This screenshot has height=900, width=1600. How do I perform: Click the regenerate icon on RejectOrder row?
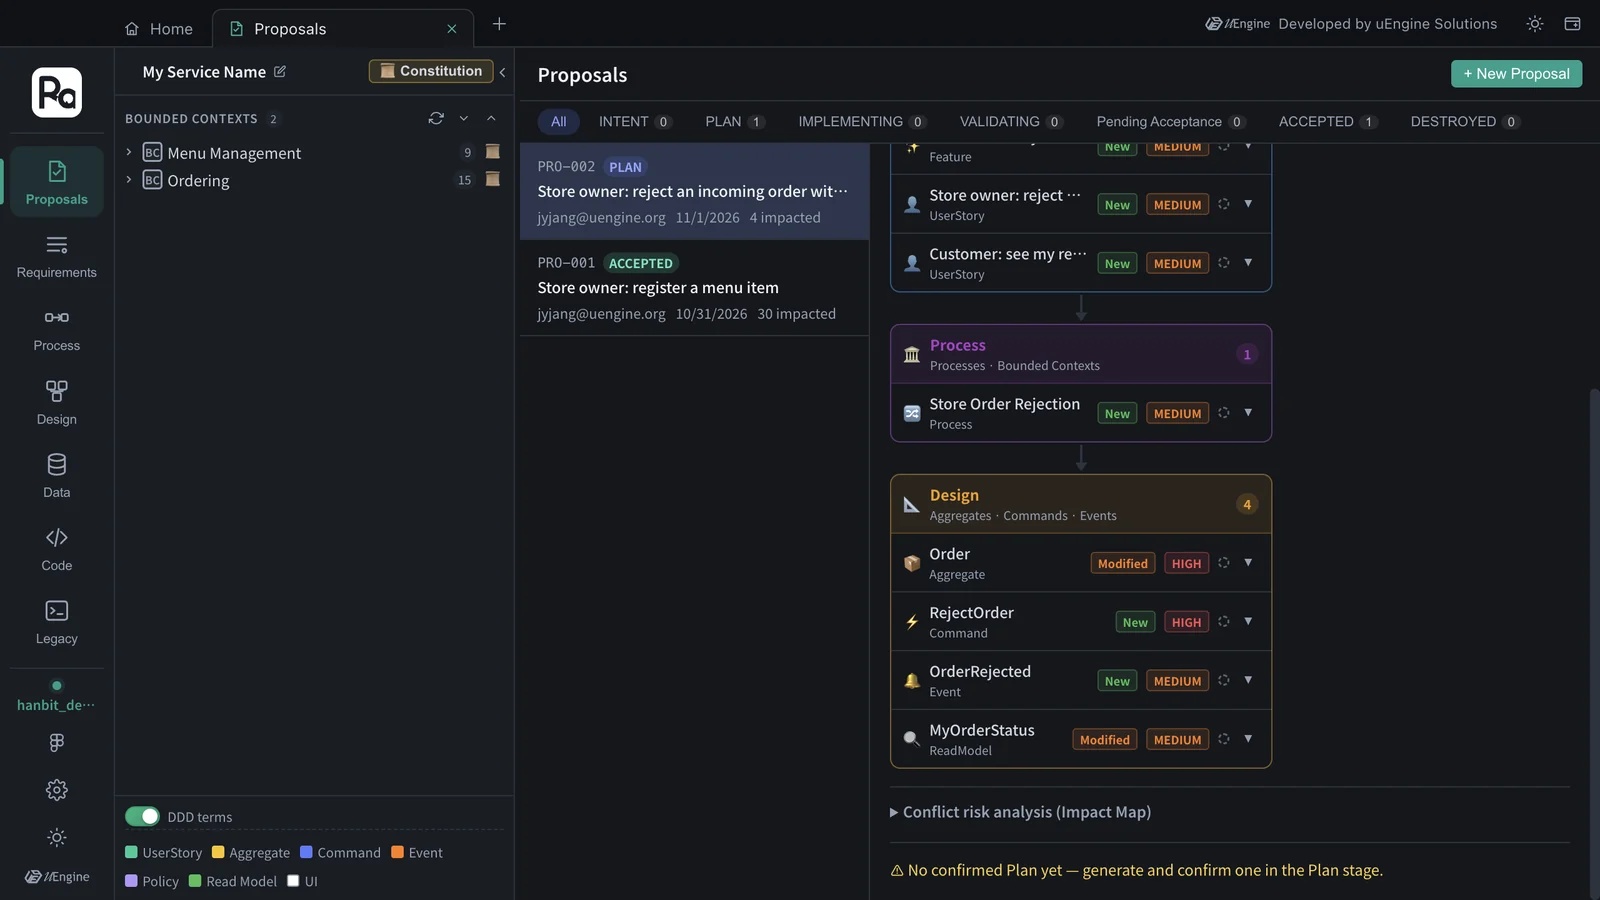click(x=1223, y=621)
